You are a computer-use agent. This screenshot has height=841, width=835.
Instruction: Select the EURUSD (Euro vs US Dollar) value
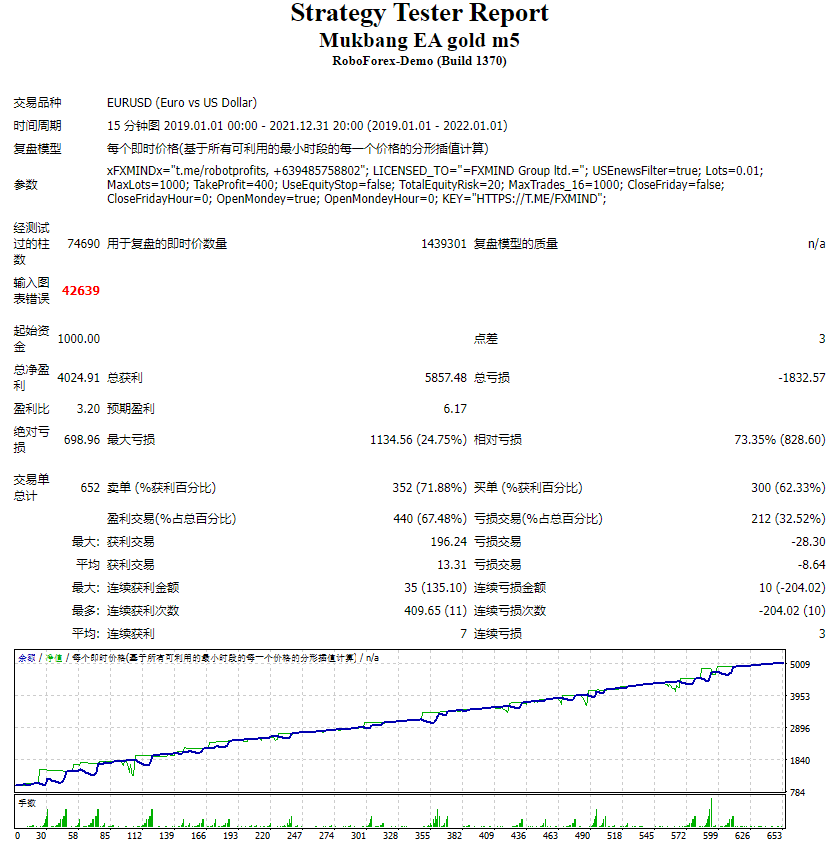pos(182,102)
